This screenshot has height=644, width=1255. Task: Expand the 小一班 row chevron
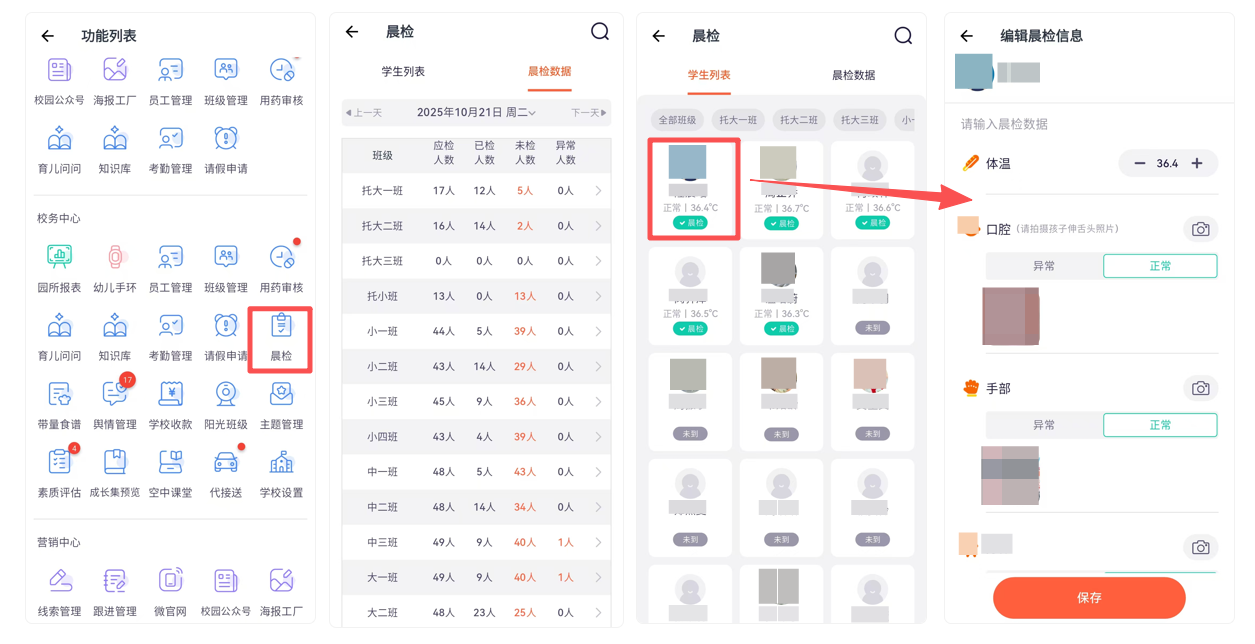pos(598,332)
